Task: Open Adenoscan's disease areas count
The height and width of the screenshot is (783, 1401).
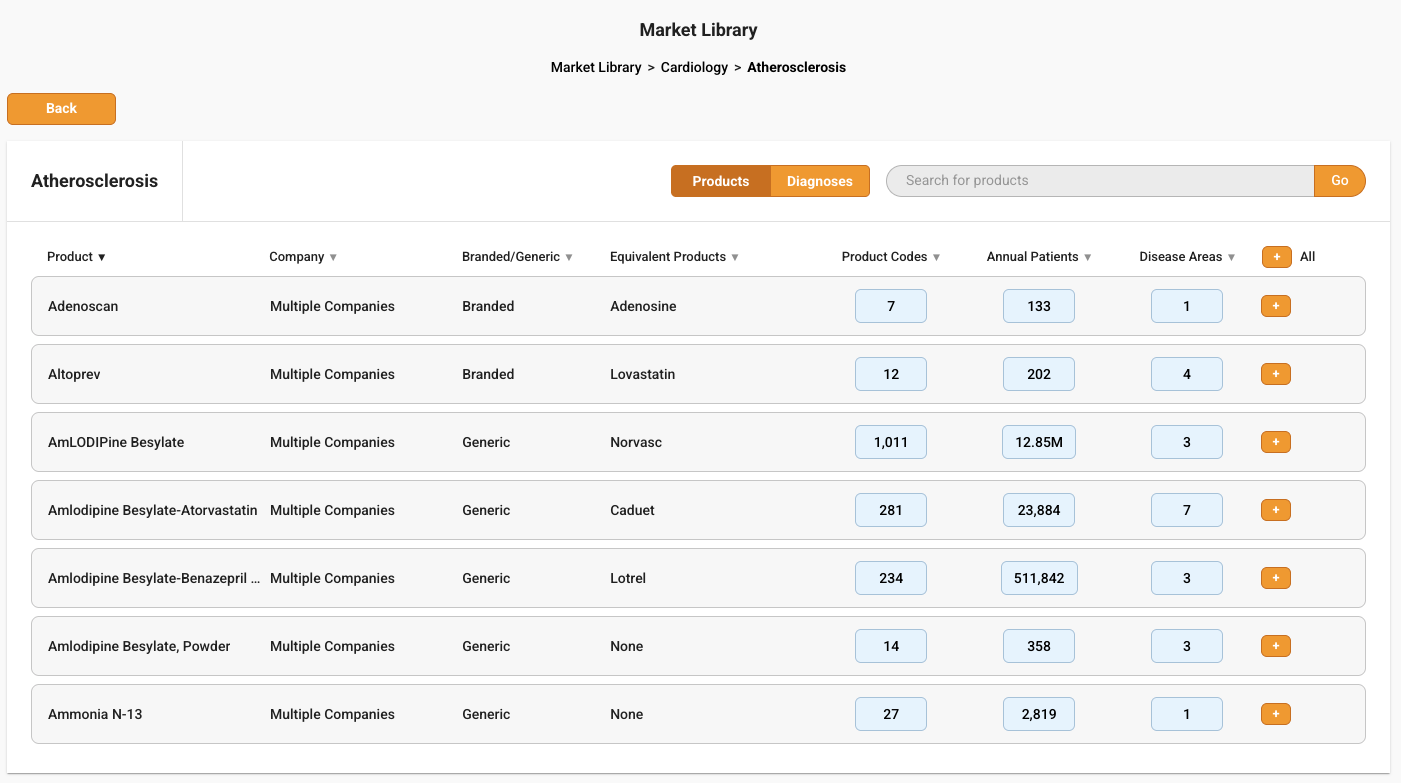Action: [1187, 306]
